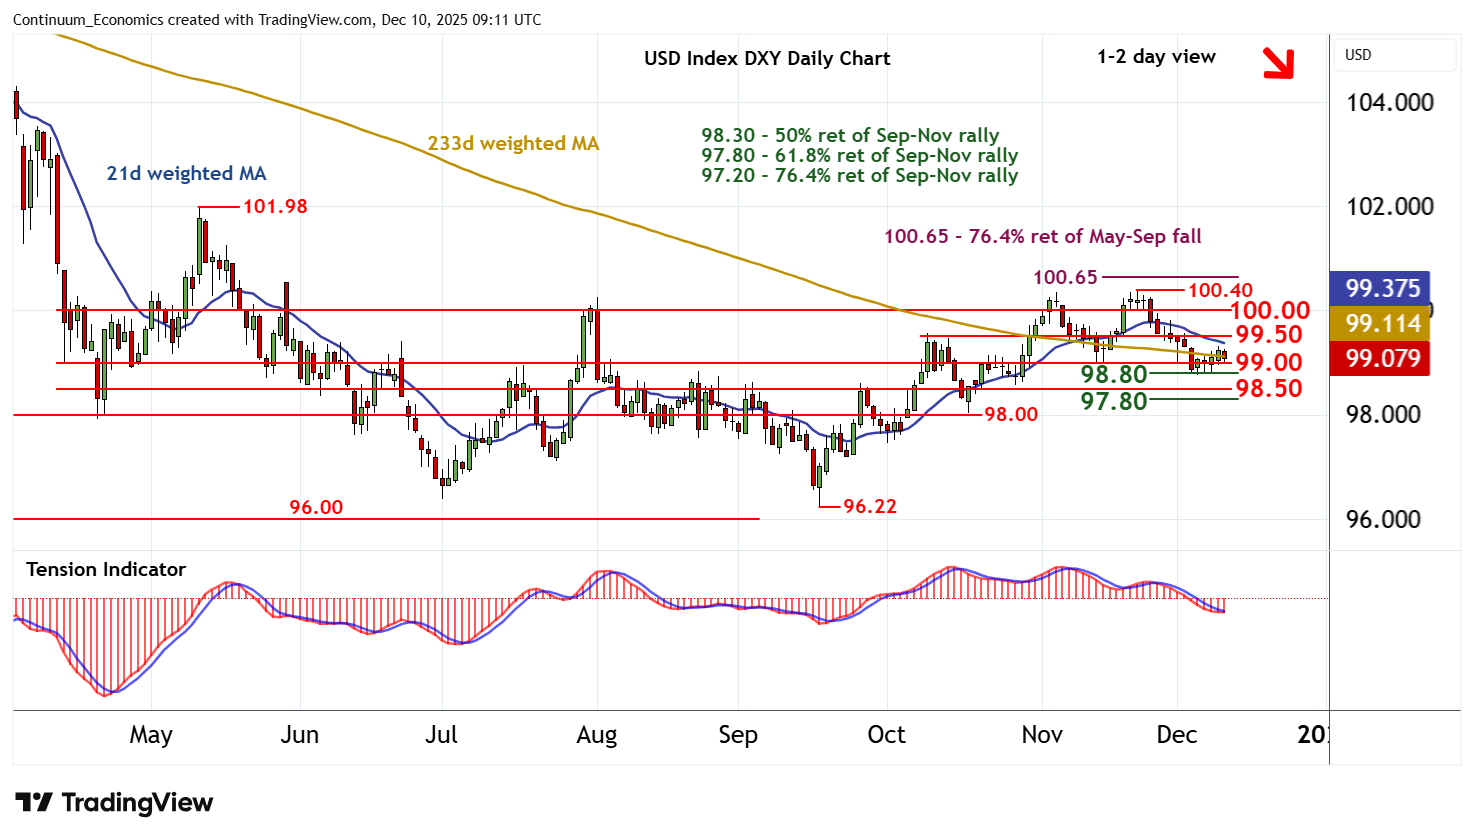Click the Tension Indicator panel title

point(106,569)
